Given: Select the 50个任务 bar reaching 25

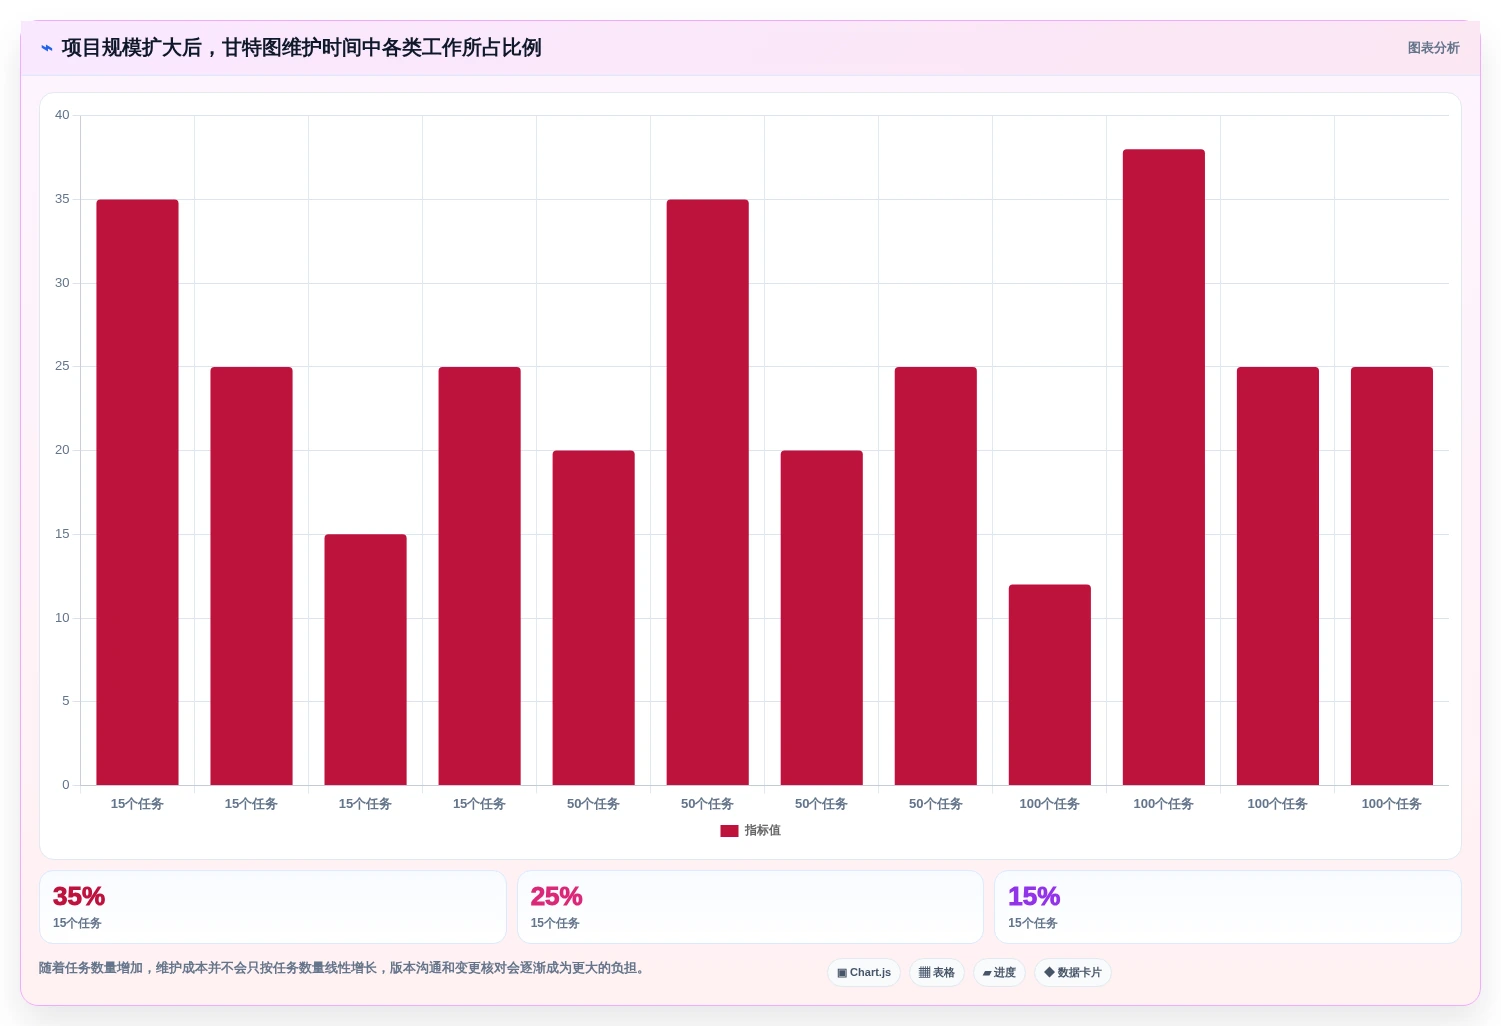Looking at the screenshot, I should click(935, 576).
